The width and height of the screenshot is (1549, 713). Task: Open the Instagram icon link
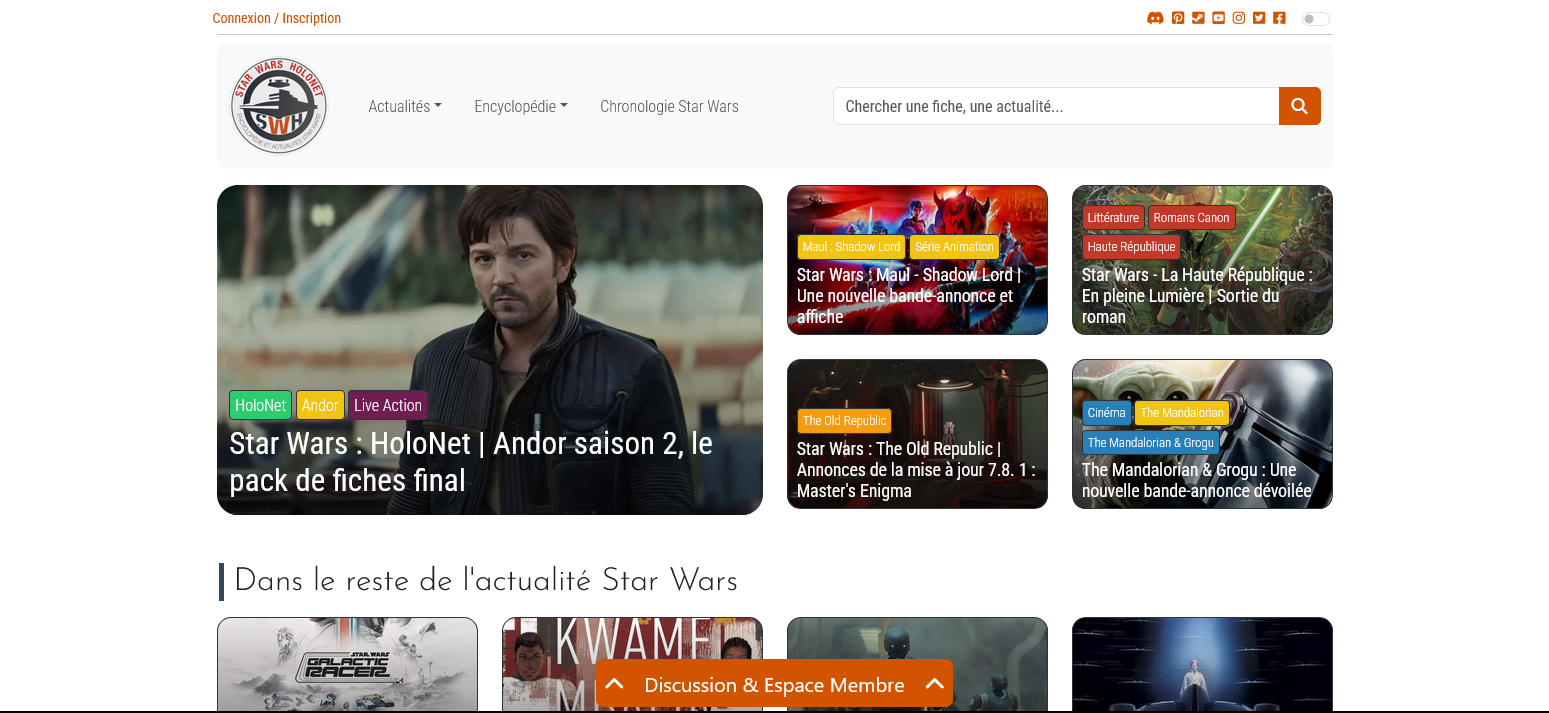coord(1239,18)
